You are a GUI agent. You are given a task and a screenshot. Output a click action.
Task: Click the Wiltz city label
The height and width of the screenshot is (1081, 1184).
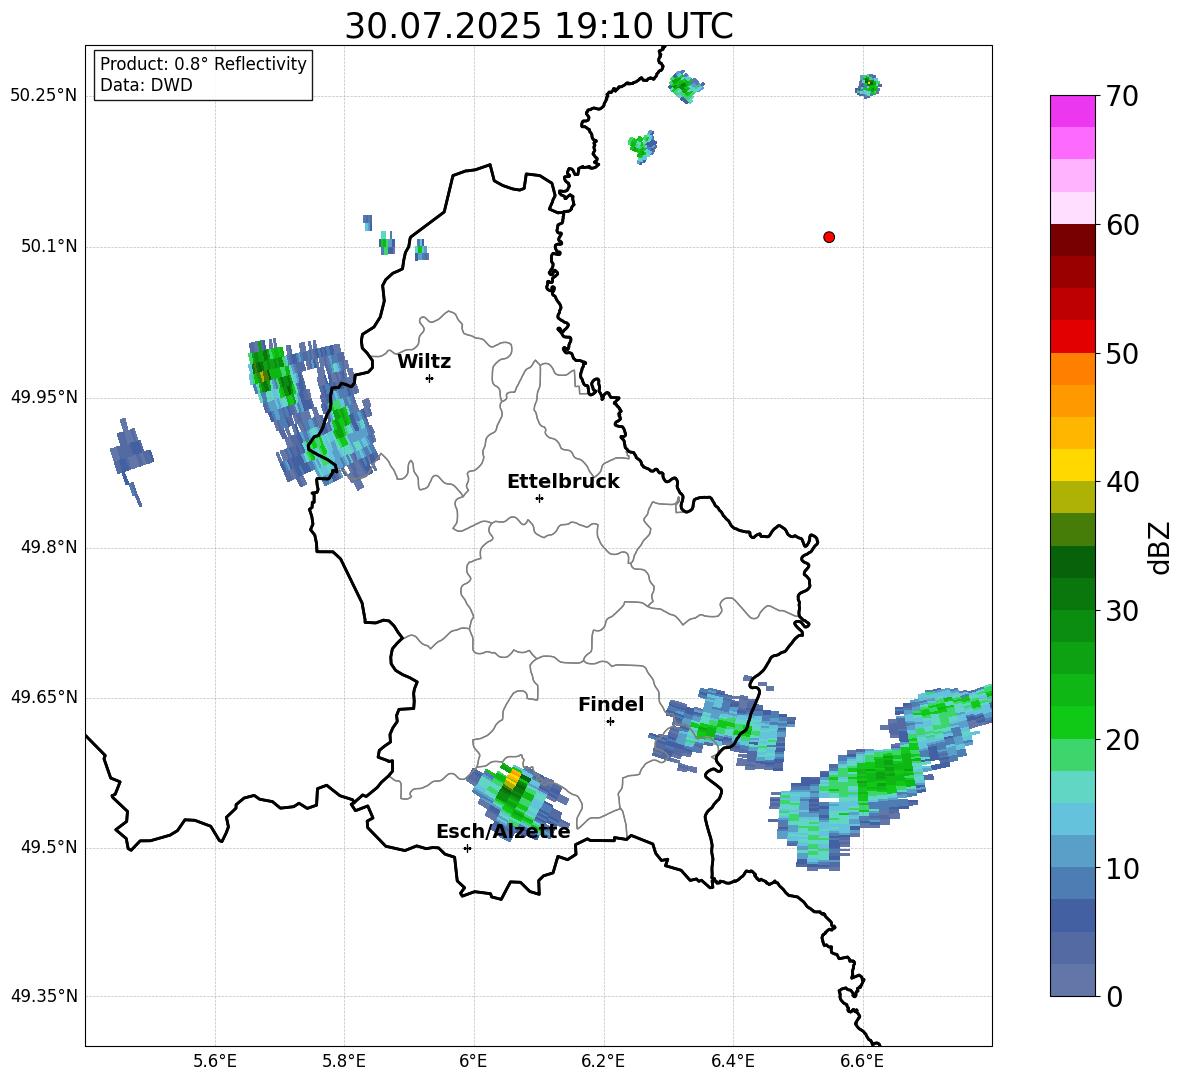424,362
